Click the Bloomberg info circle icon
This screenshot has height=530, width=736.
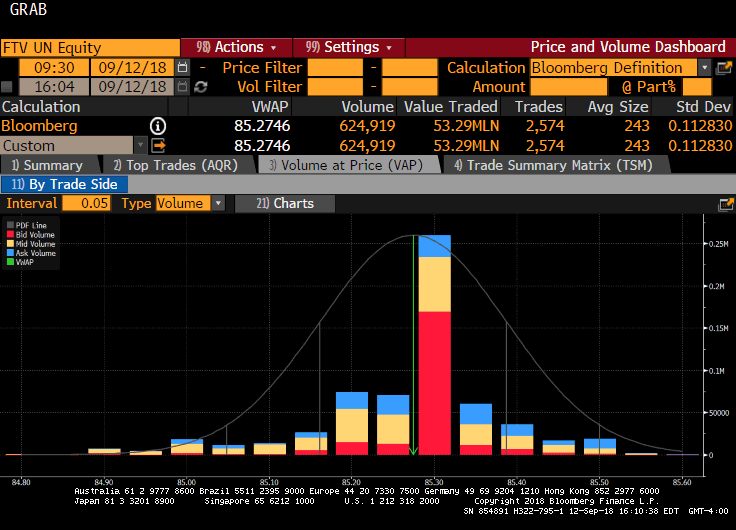tap(157, 126)
